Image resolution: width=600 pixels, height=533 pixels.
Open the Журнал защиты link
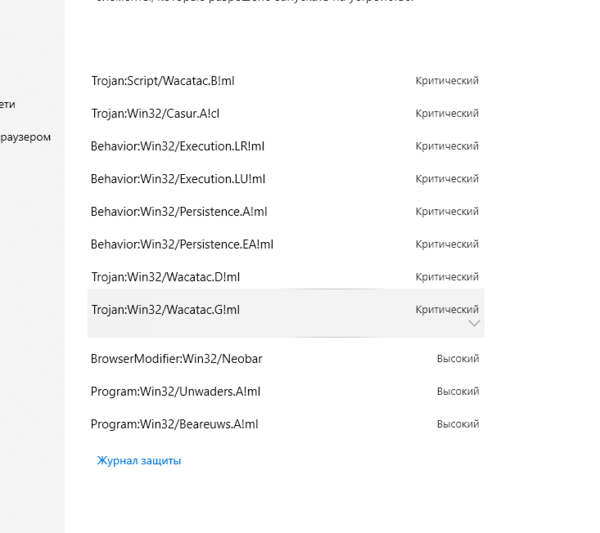tap(139, 461)
